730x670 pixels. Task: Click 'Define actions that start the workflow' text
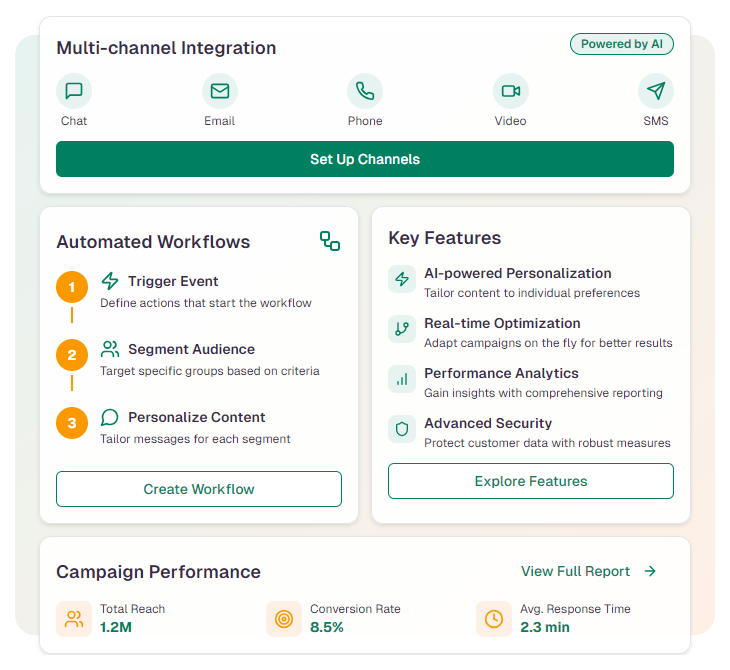pos(206,303)
